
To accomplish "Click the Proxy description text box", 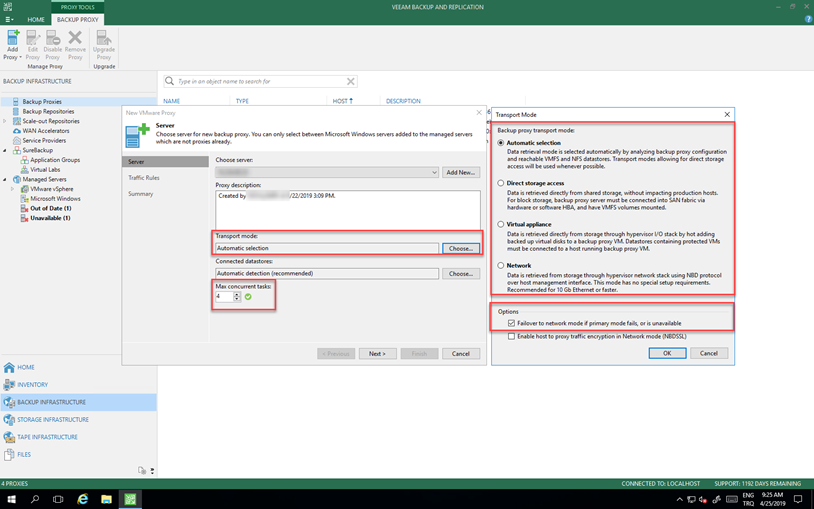I will point(348,209).
